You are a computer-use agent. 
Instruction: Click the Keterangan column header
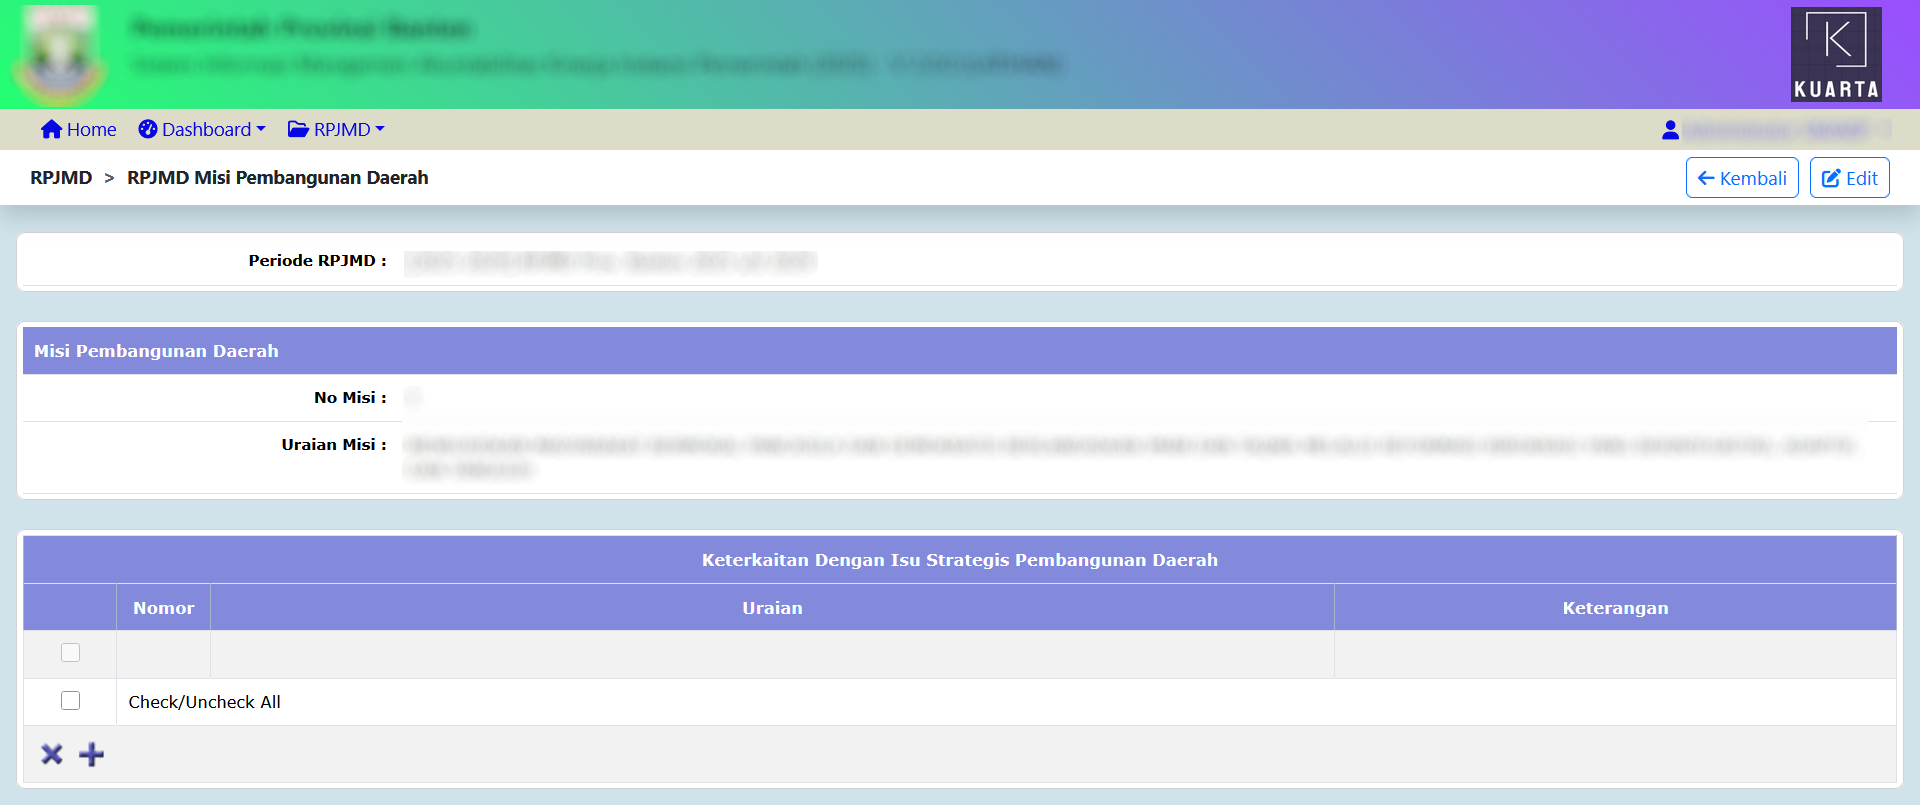coord(1615,608)
